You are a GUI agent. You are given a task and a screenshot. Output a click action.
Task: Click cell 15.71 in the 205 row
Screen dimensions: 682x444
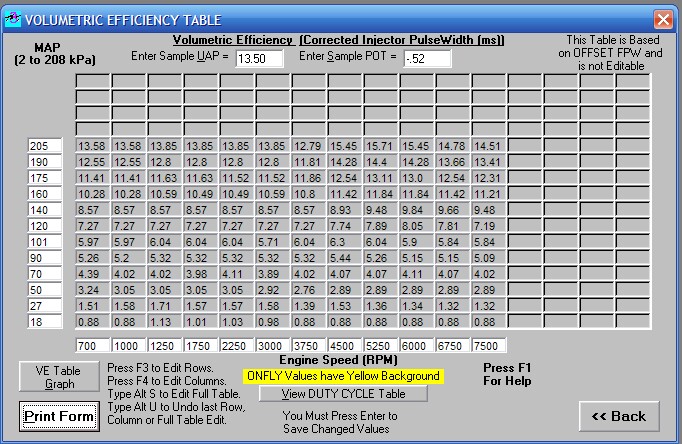tap(381, 146)
